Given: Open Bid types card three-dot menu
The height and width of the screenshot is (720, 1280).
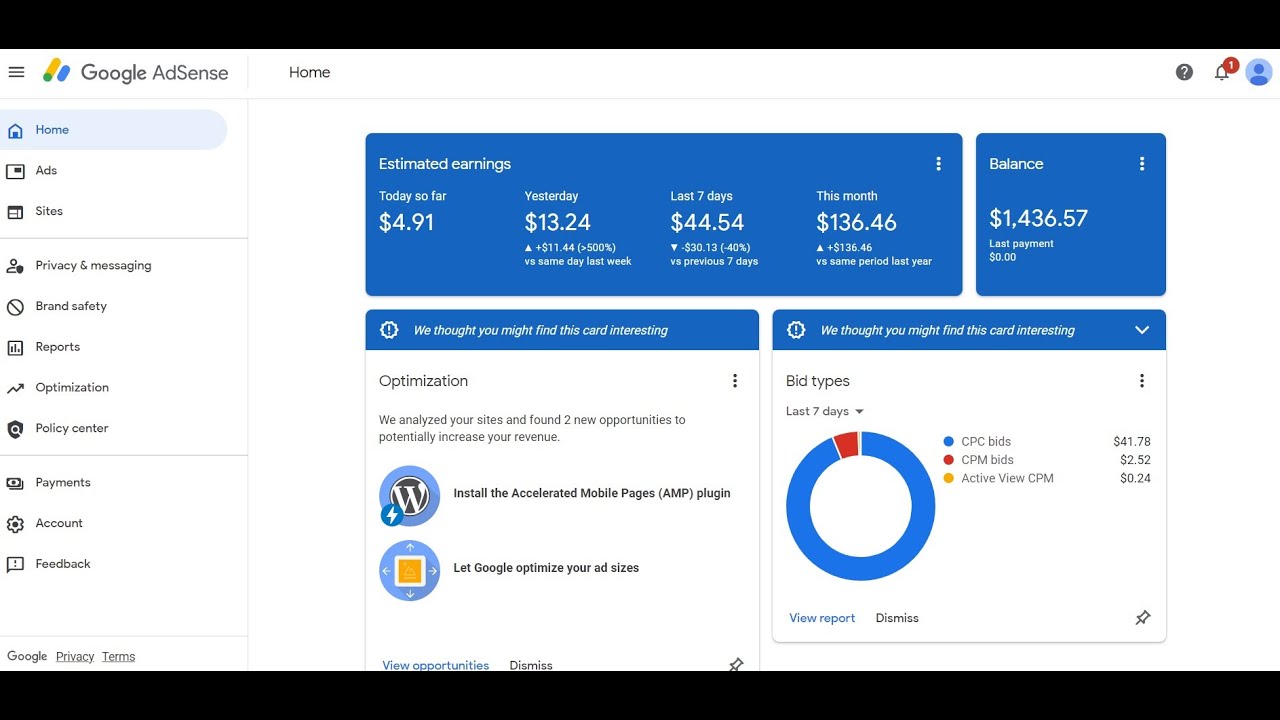Looking at the screenshot, I should click(x=1142, y=381).
